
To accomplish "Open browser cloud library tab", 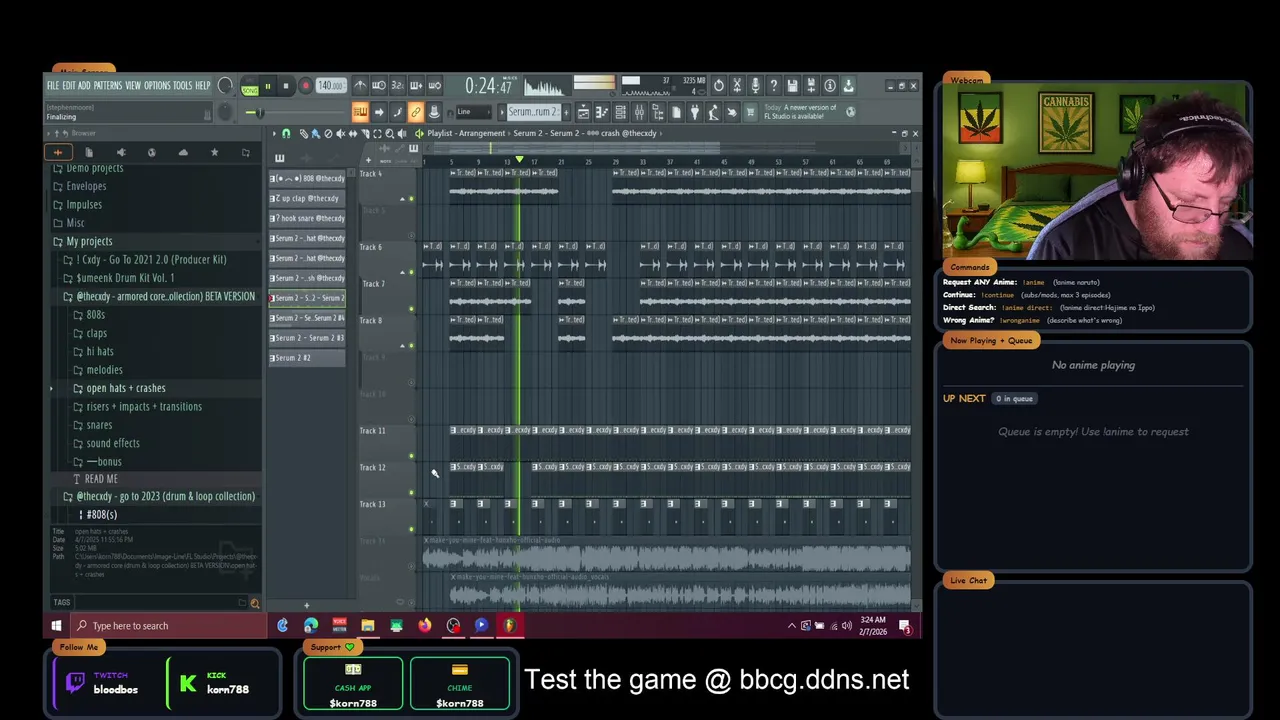I will pyautogui.click(x=183, y=152).
